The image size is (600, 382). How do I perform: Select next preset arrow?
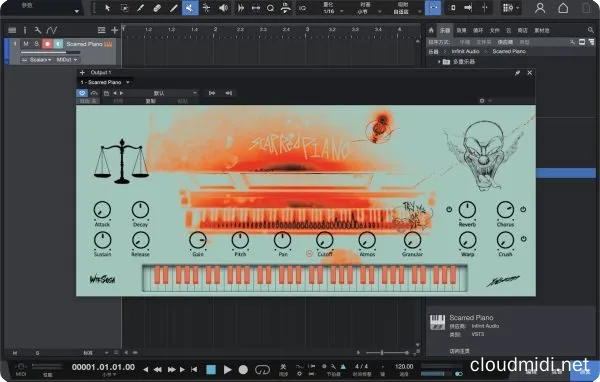[x=122, y=93]
